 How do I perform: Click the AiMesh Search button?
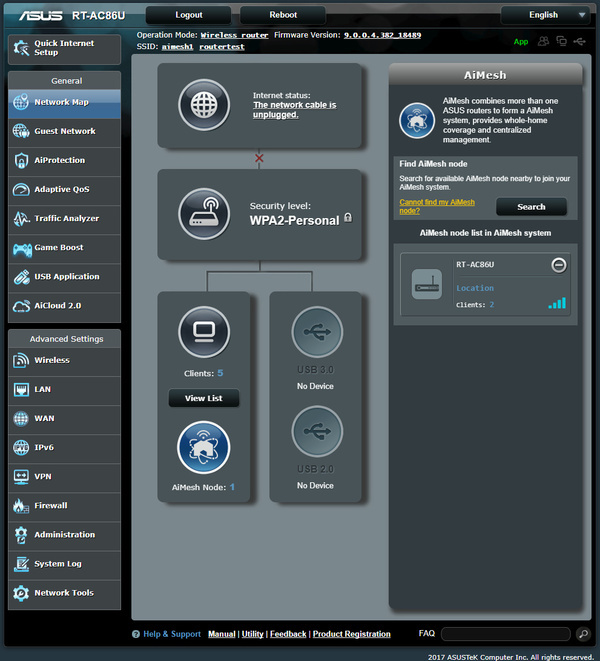click(531, 207)
